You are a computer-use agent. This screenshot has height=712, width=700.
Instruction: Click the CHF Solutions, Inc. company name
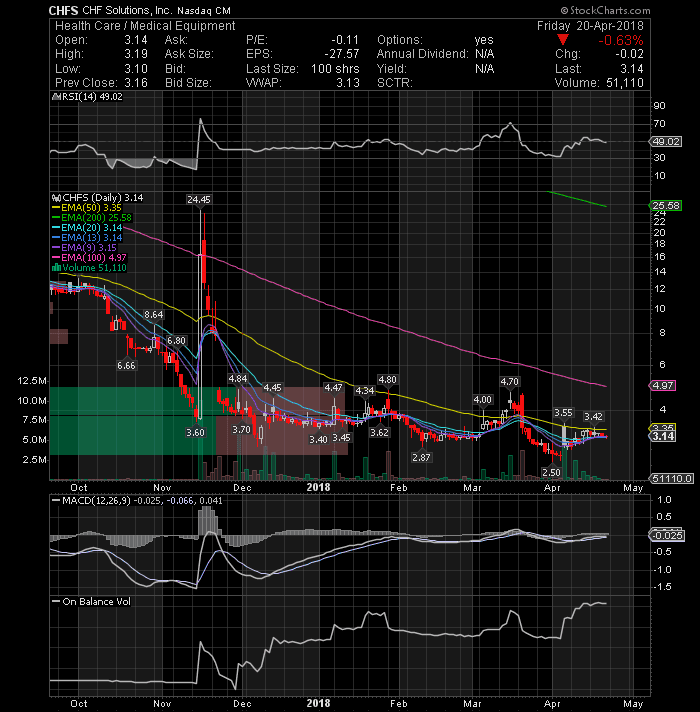[128, 10]
